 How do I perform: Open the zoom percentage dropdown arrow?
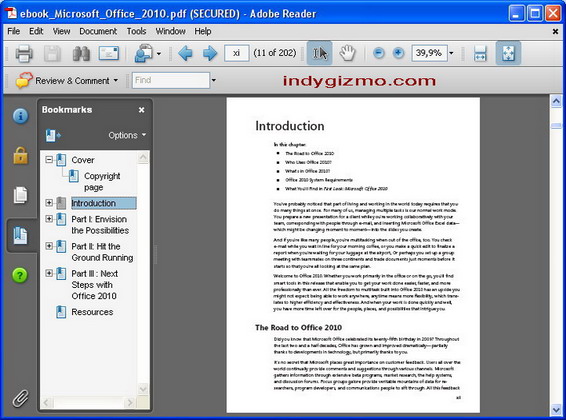[451, 53]
